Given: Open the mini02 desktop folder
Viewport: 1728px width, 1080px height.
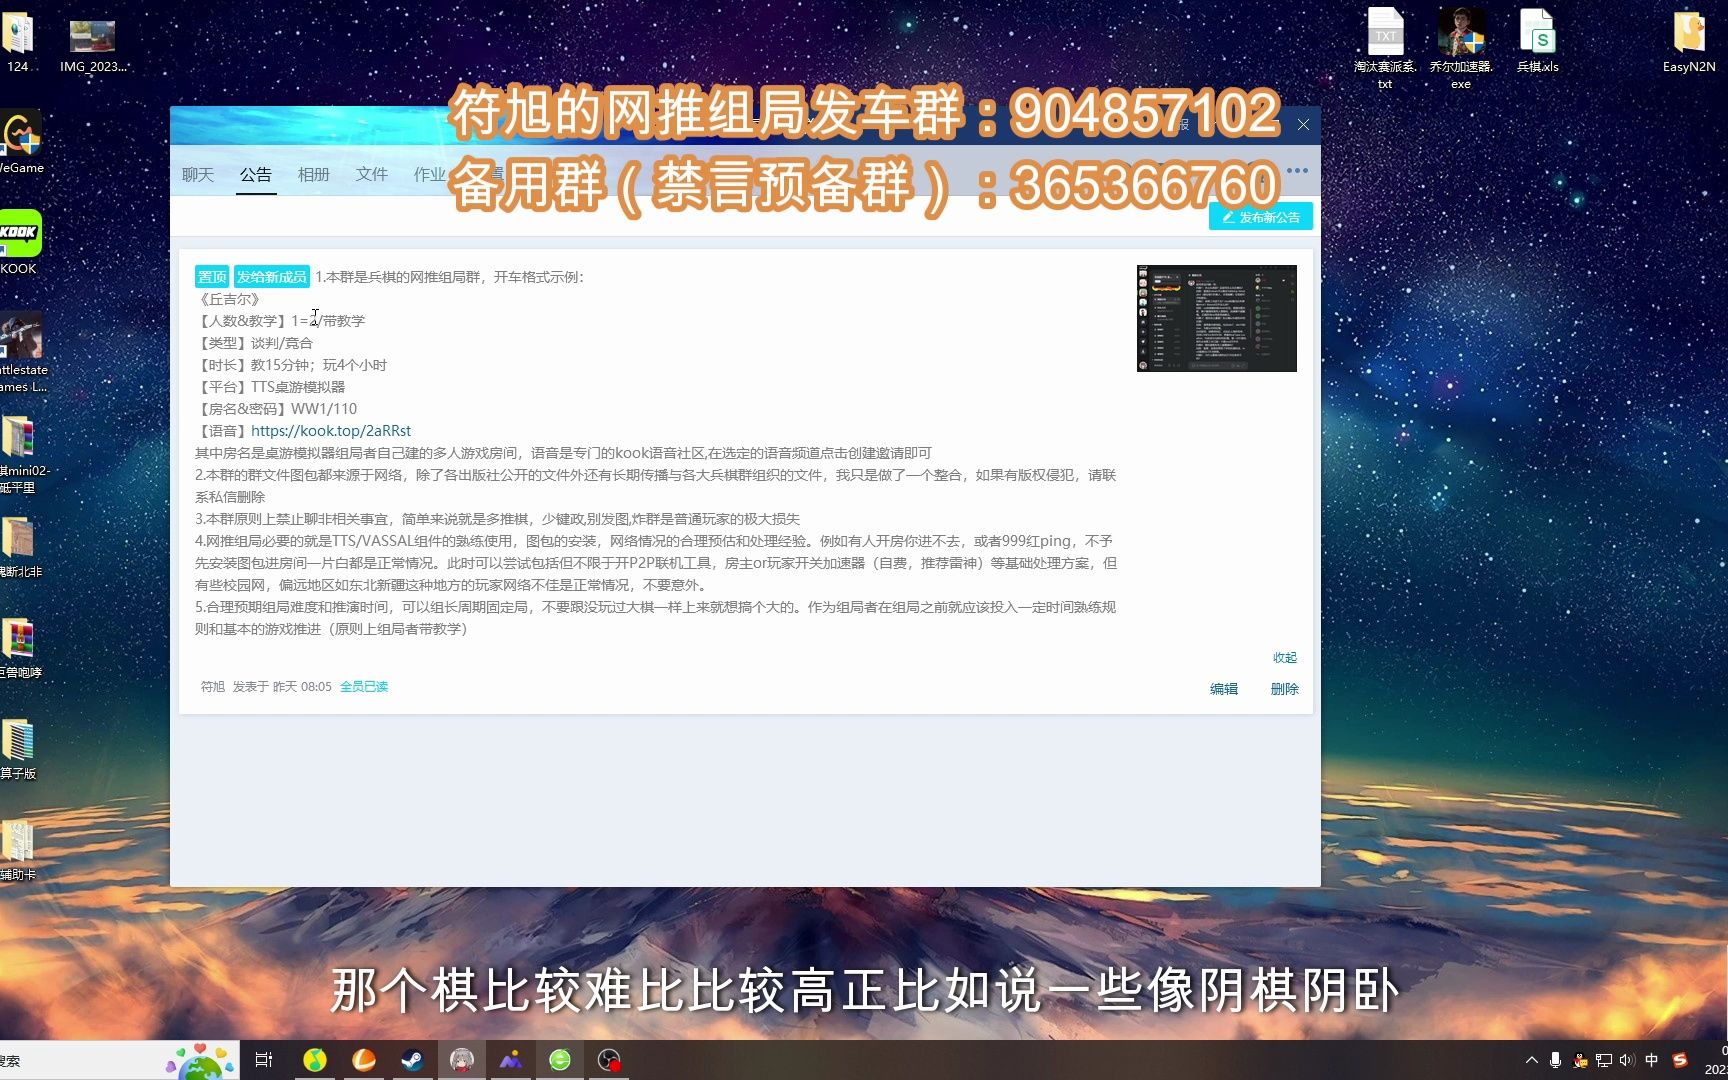Looking at the screenshot, I should (24, 454).
